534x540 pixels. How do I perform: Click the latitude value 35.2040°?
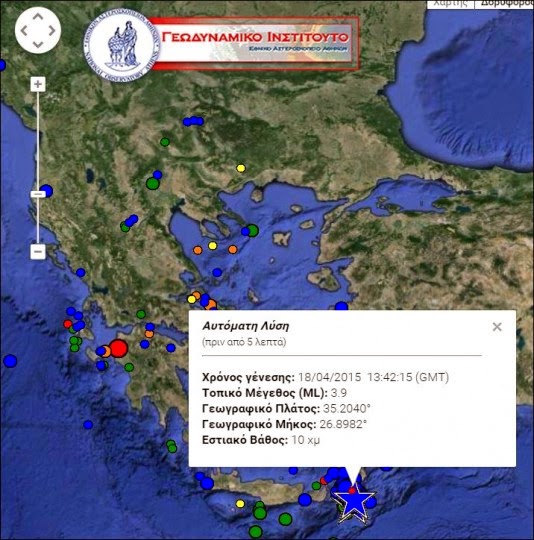(x=347, y=408)
